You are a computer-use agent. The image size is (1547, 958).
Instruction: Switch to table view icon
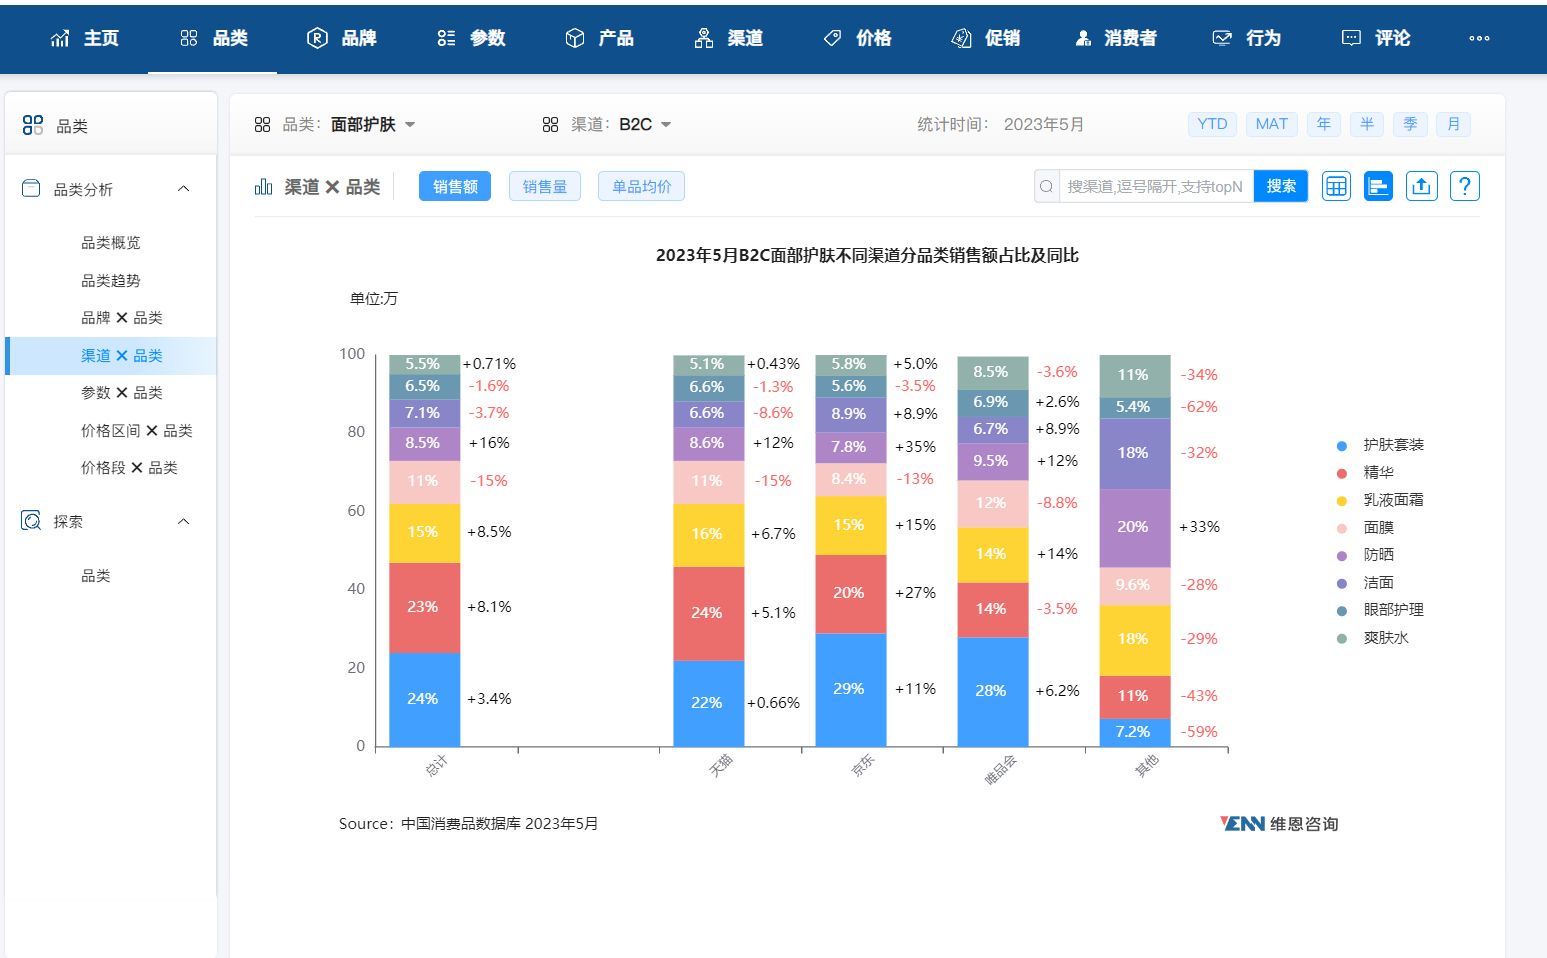click(1336, 186)
